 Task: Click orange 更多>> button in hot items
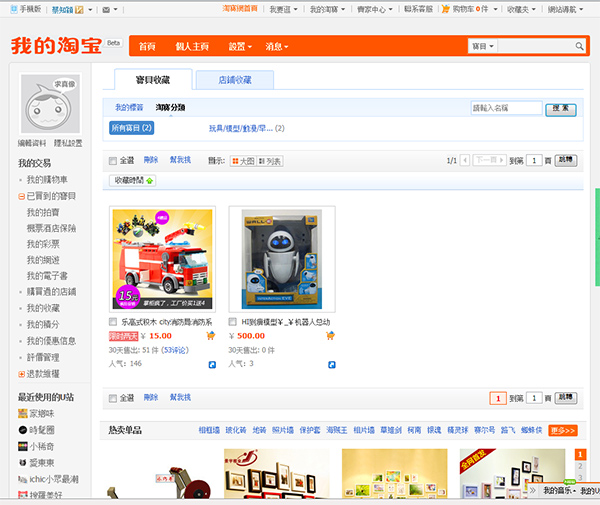click(x=562, y=430)
